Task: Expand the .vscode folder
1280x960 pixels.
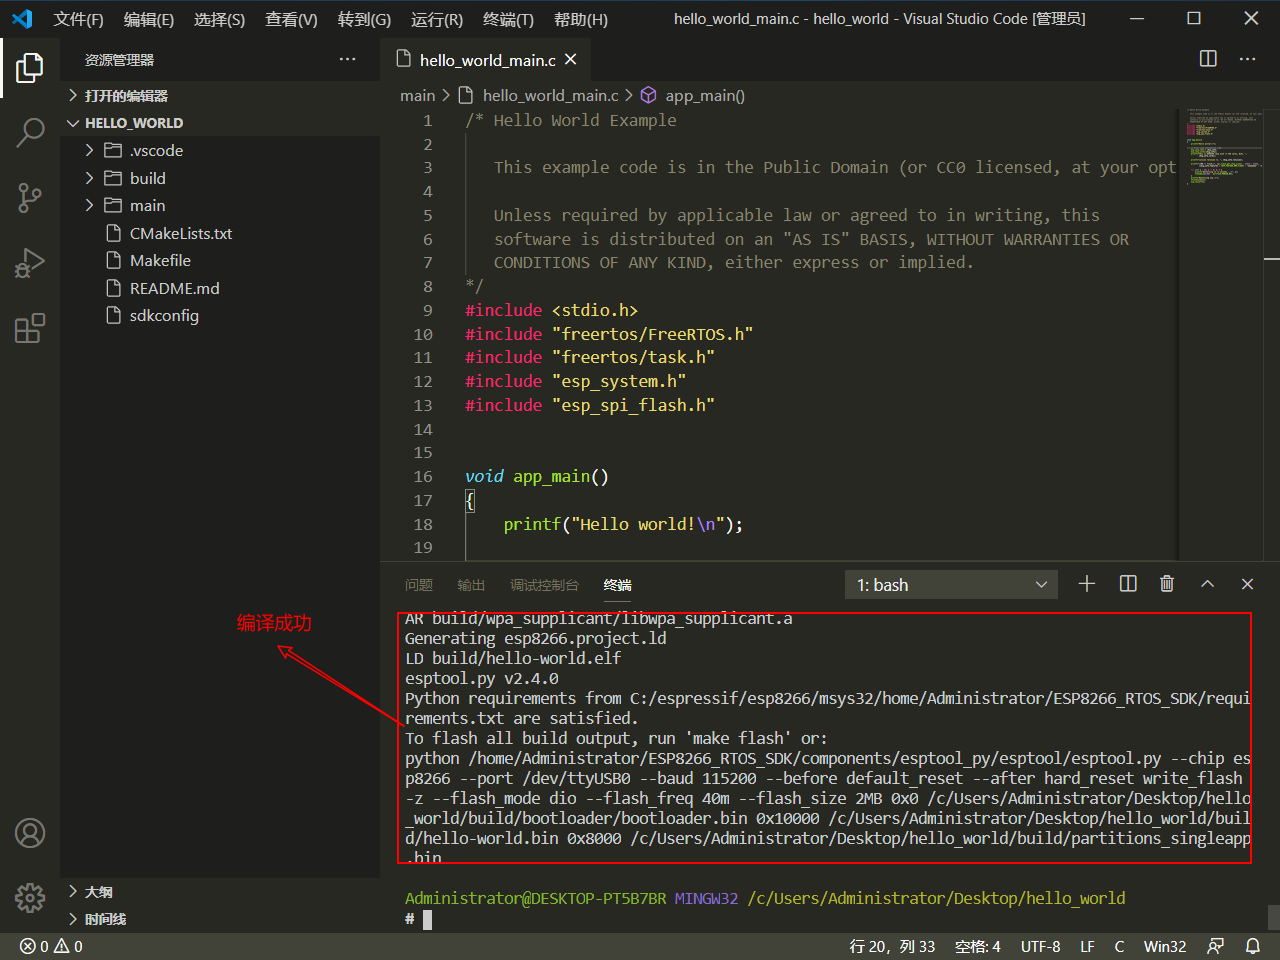Action: [220, 150]
